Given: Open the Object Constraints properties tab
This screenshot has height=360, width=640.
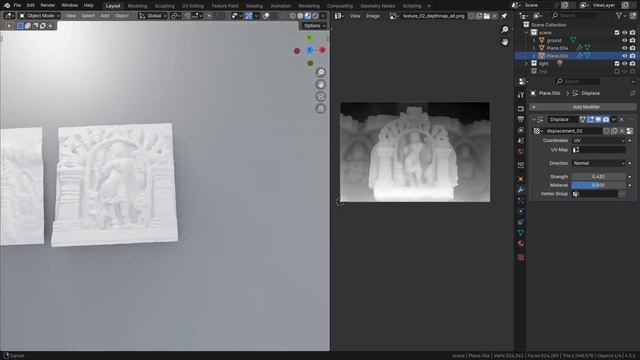Looking at the screenshot, I should [520, 222].
